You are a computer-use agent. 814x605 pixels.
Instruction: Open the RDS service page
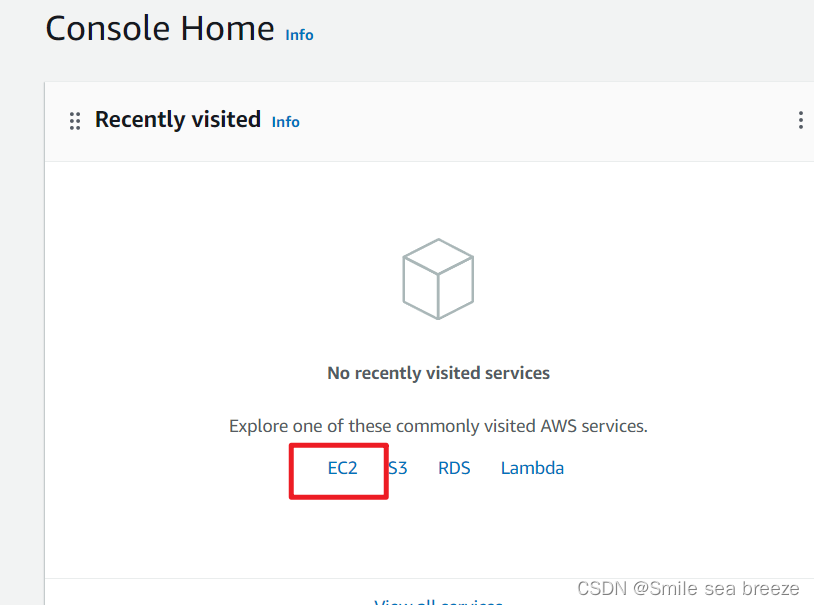tap(454, 467)
